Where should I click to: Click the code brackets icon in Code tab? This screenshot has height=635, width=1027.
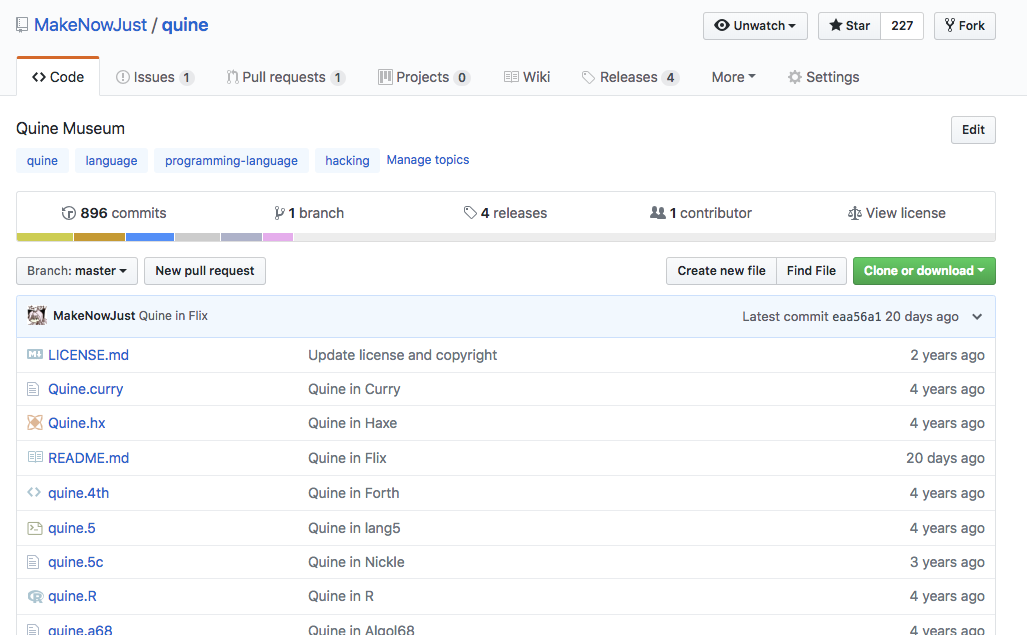39,77
